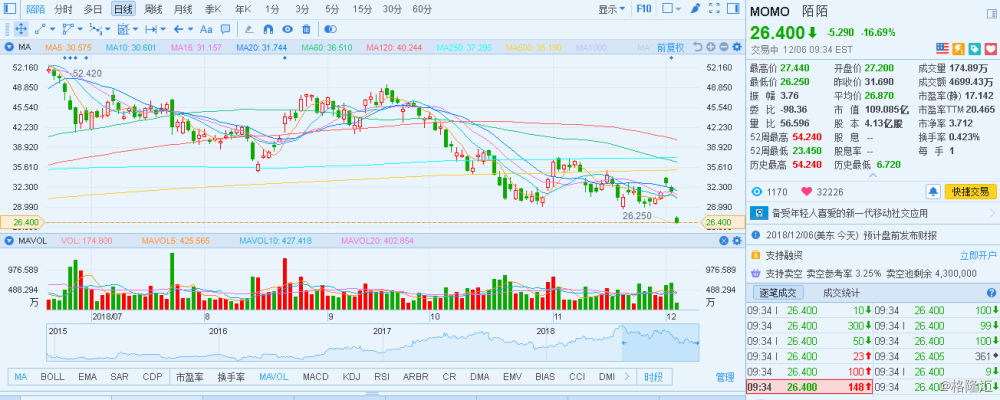
Task: Expand measurement tool dropdown arrow
Action: (x=135, y=29)
